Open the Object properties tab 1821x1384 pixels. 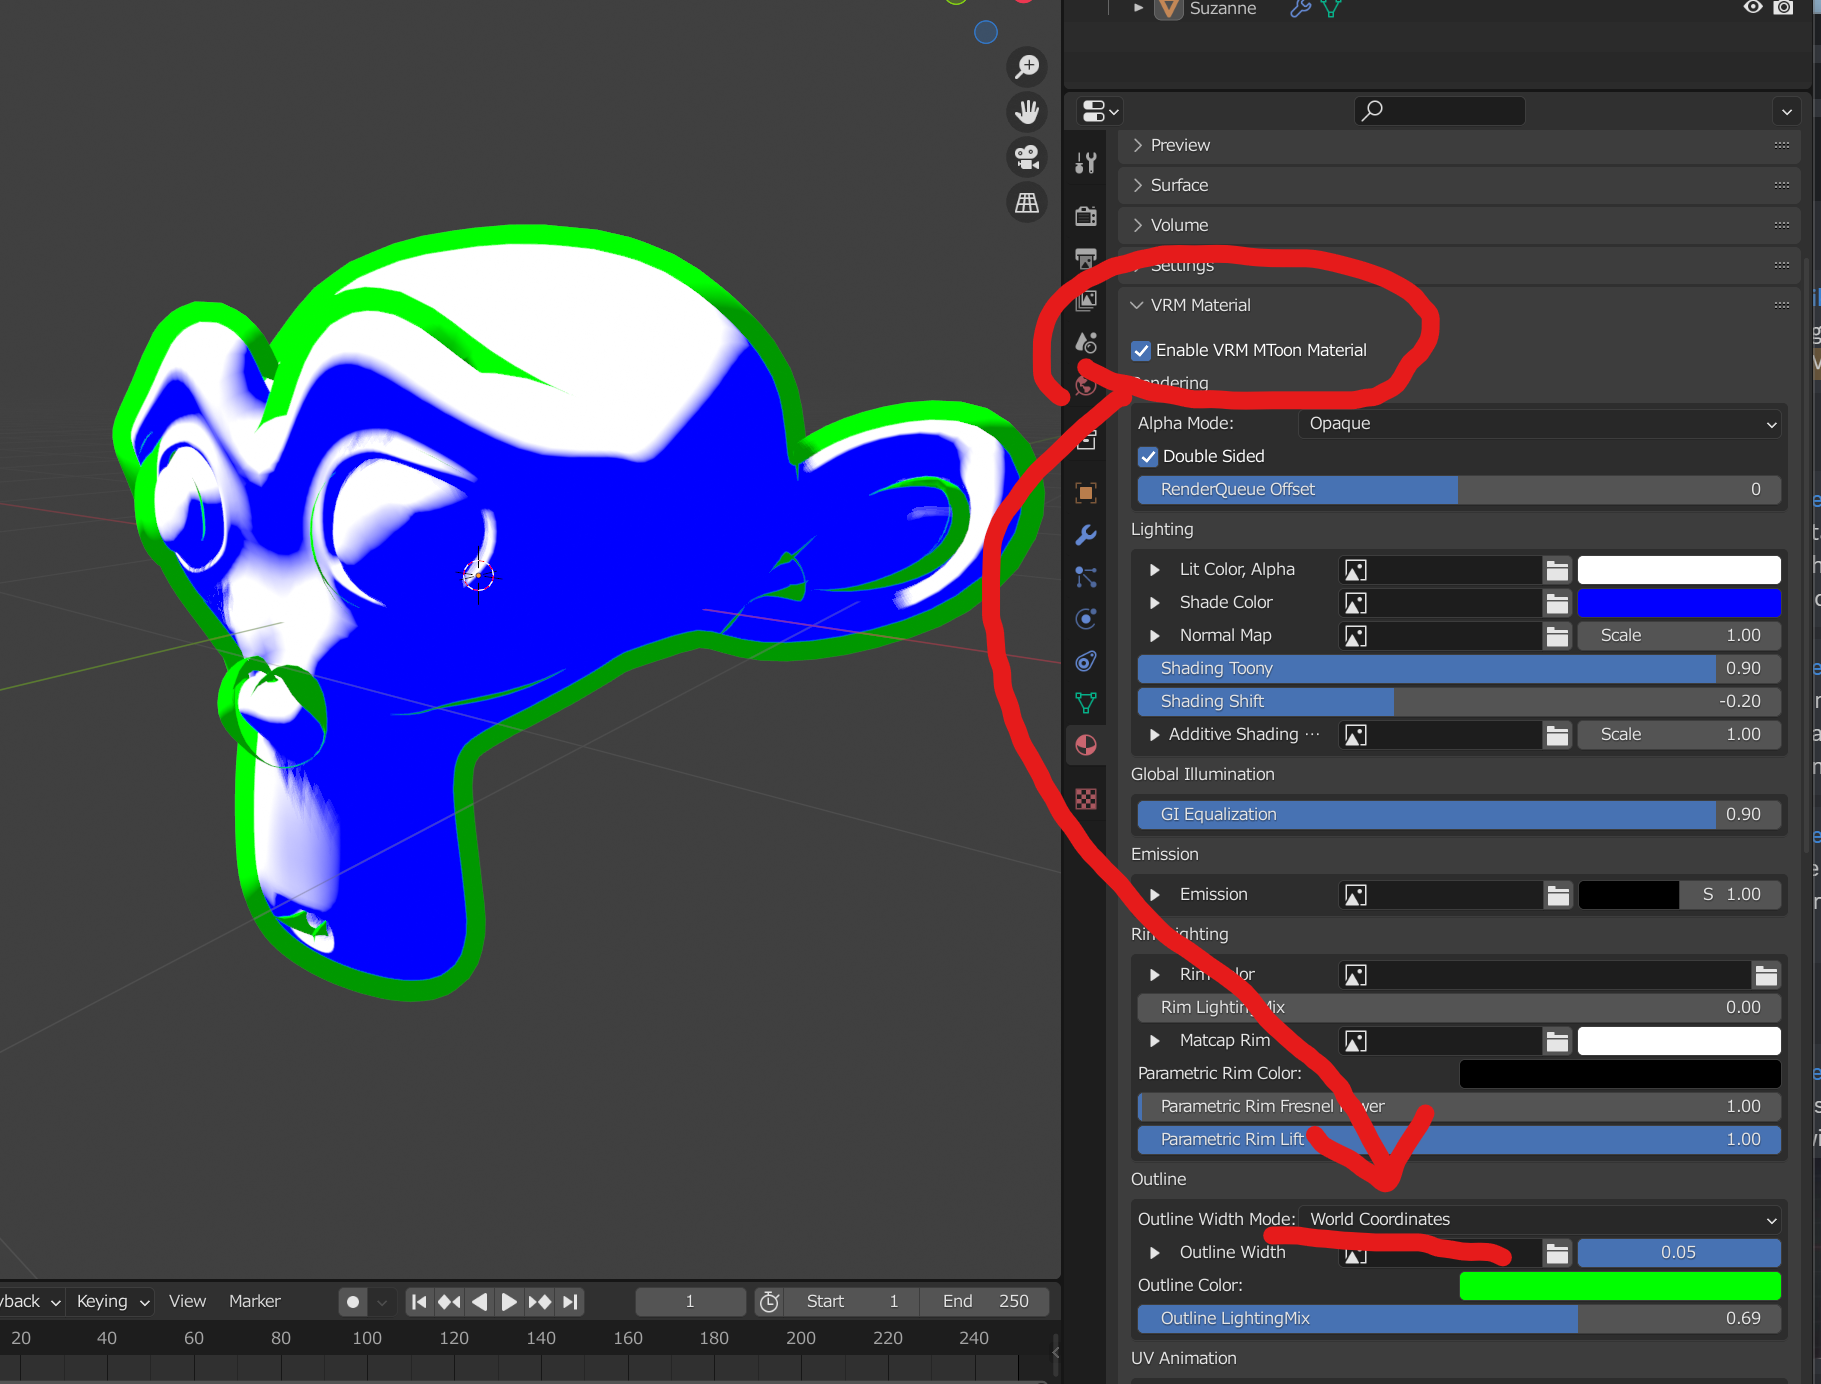coord(1086,493)
